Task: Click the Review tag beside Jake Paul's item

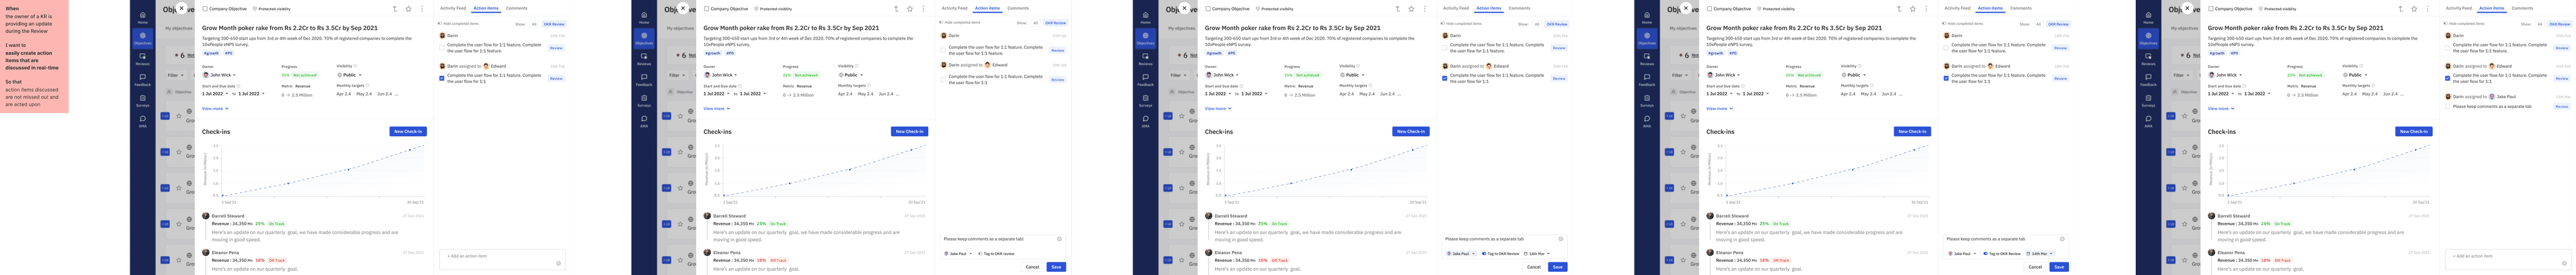Action: (x=2561, y=106)
